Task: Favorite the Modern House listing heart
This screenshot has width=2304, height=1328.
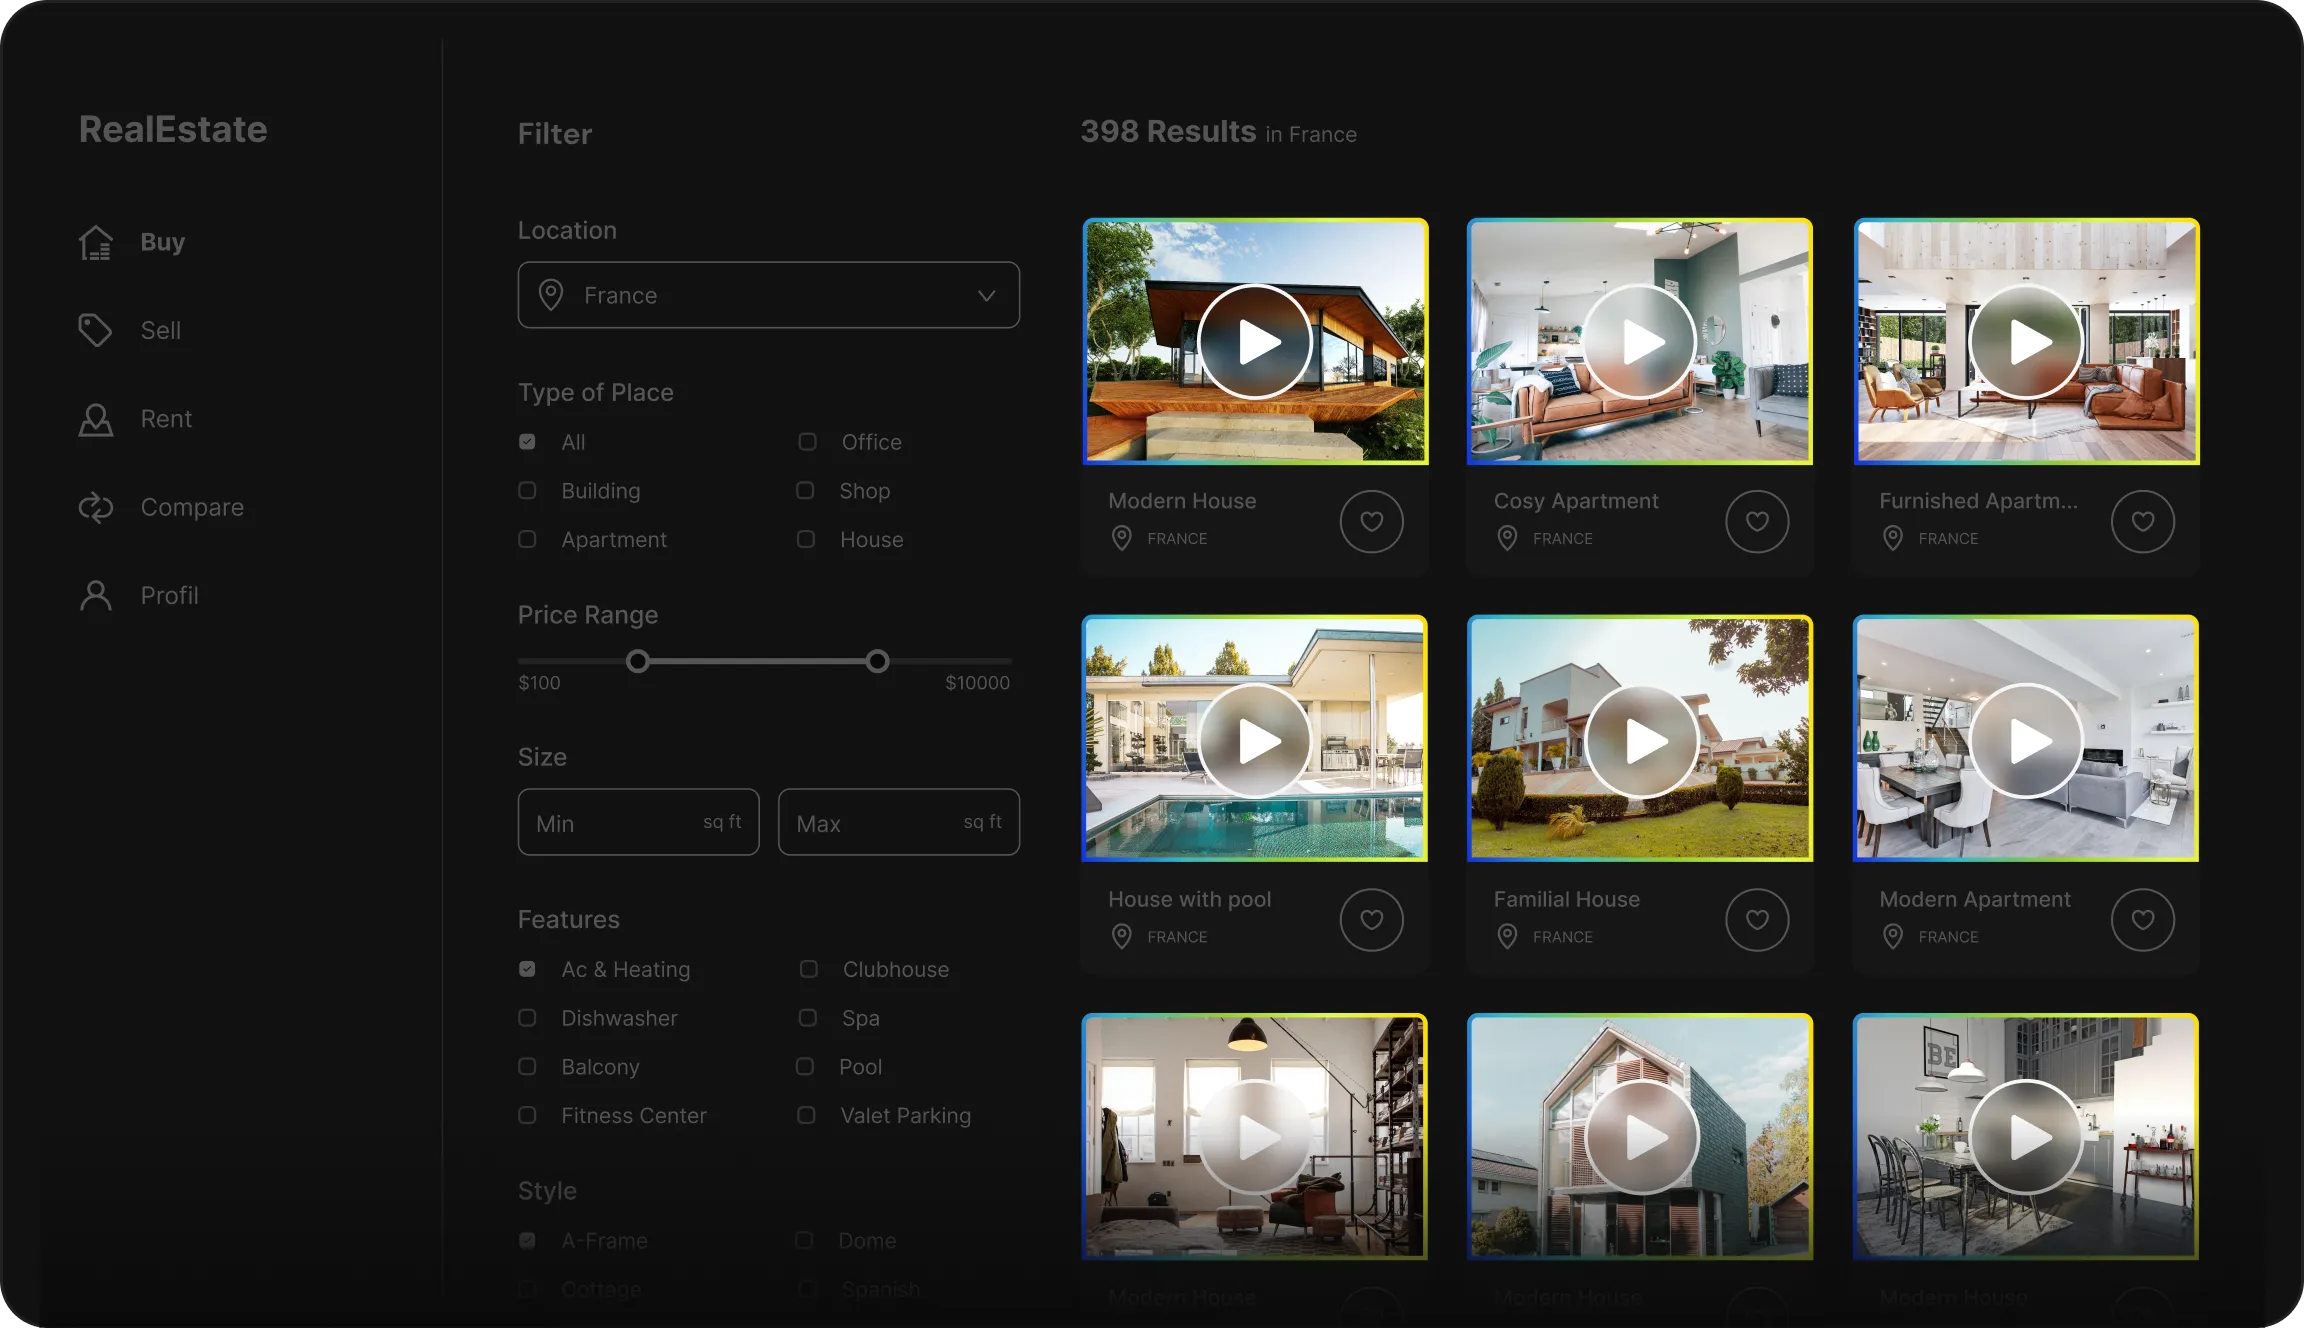Action: [x=1372, y=521]
